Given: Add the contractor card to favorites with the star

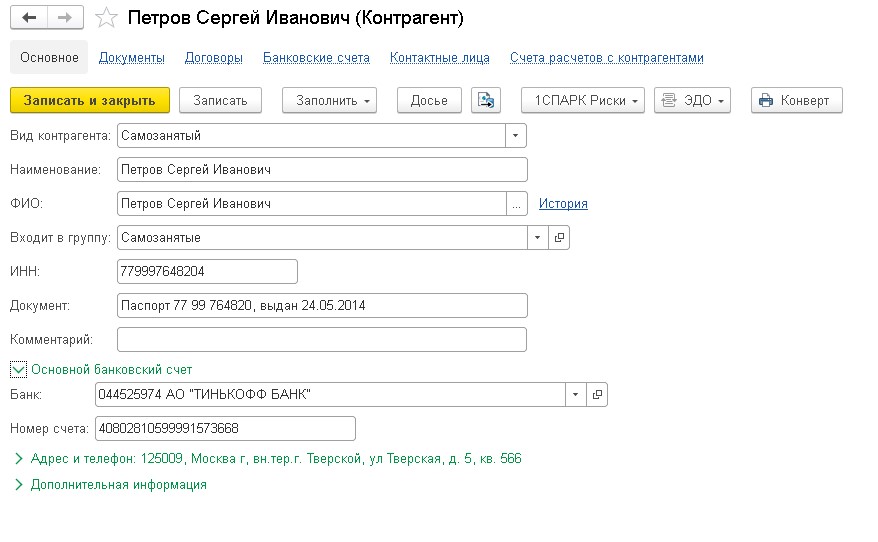Looking at the screenshot, I should [x=106, y=18].
